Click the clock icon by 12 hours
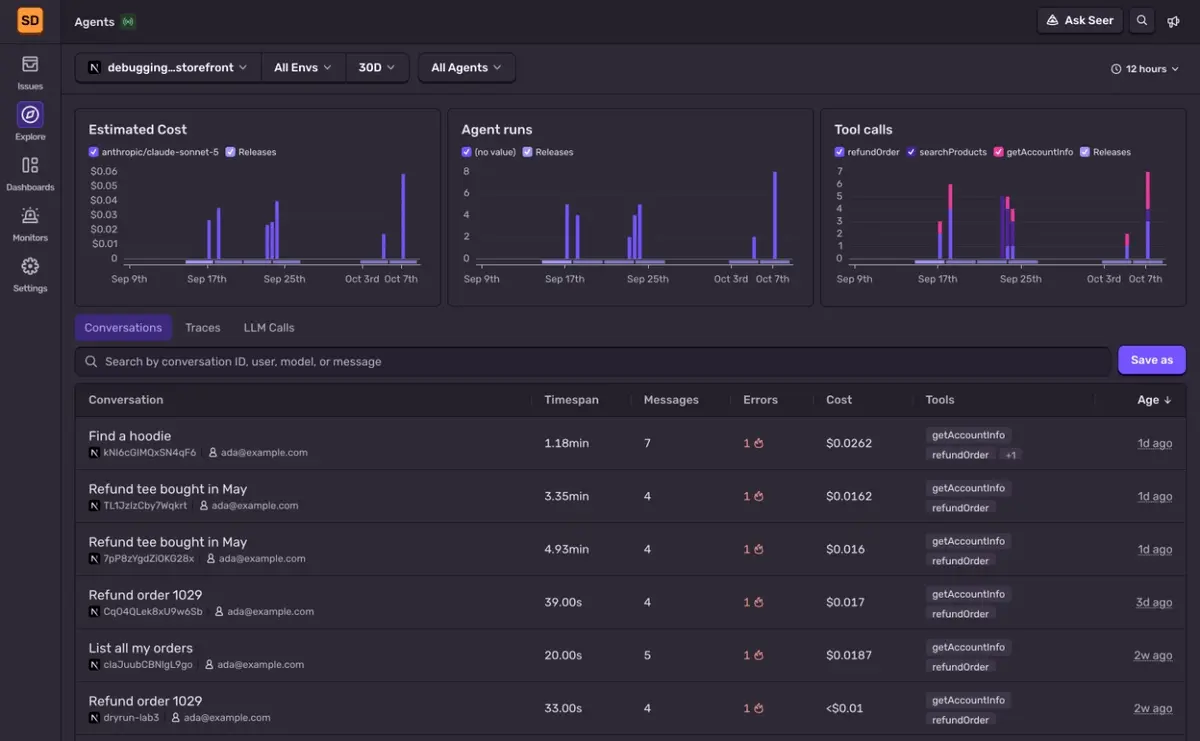Viewport: 1200px width, 741px height. click(x=1116, y=69)
